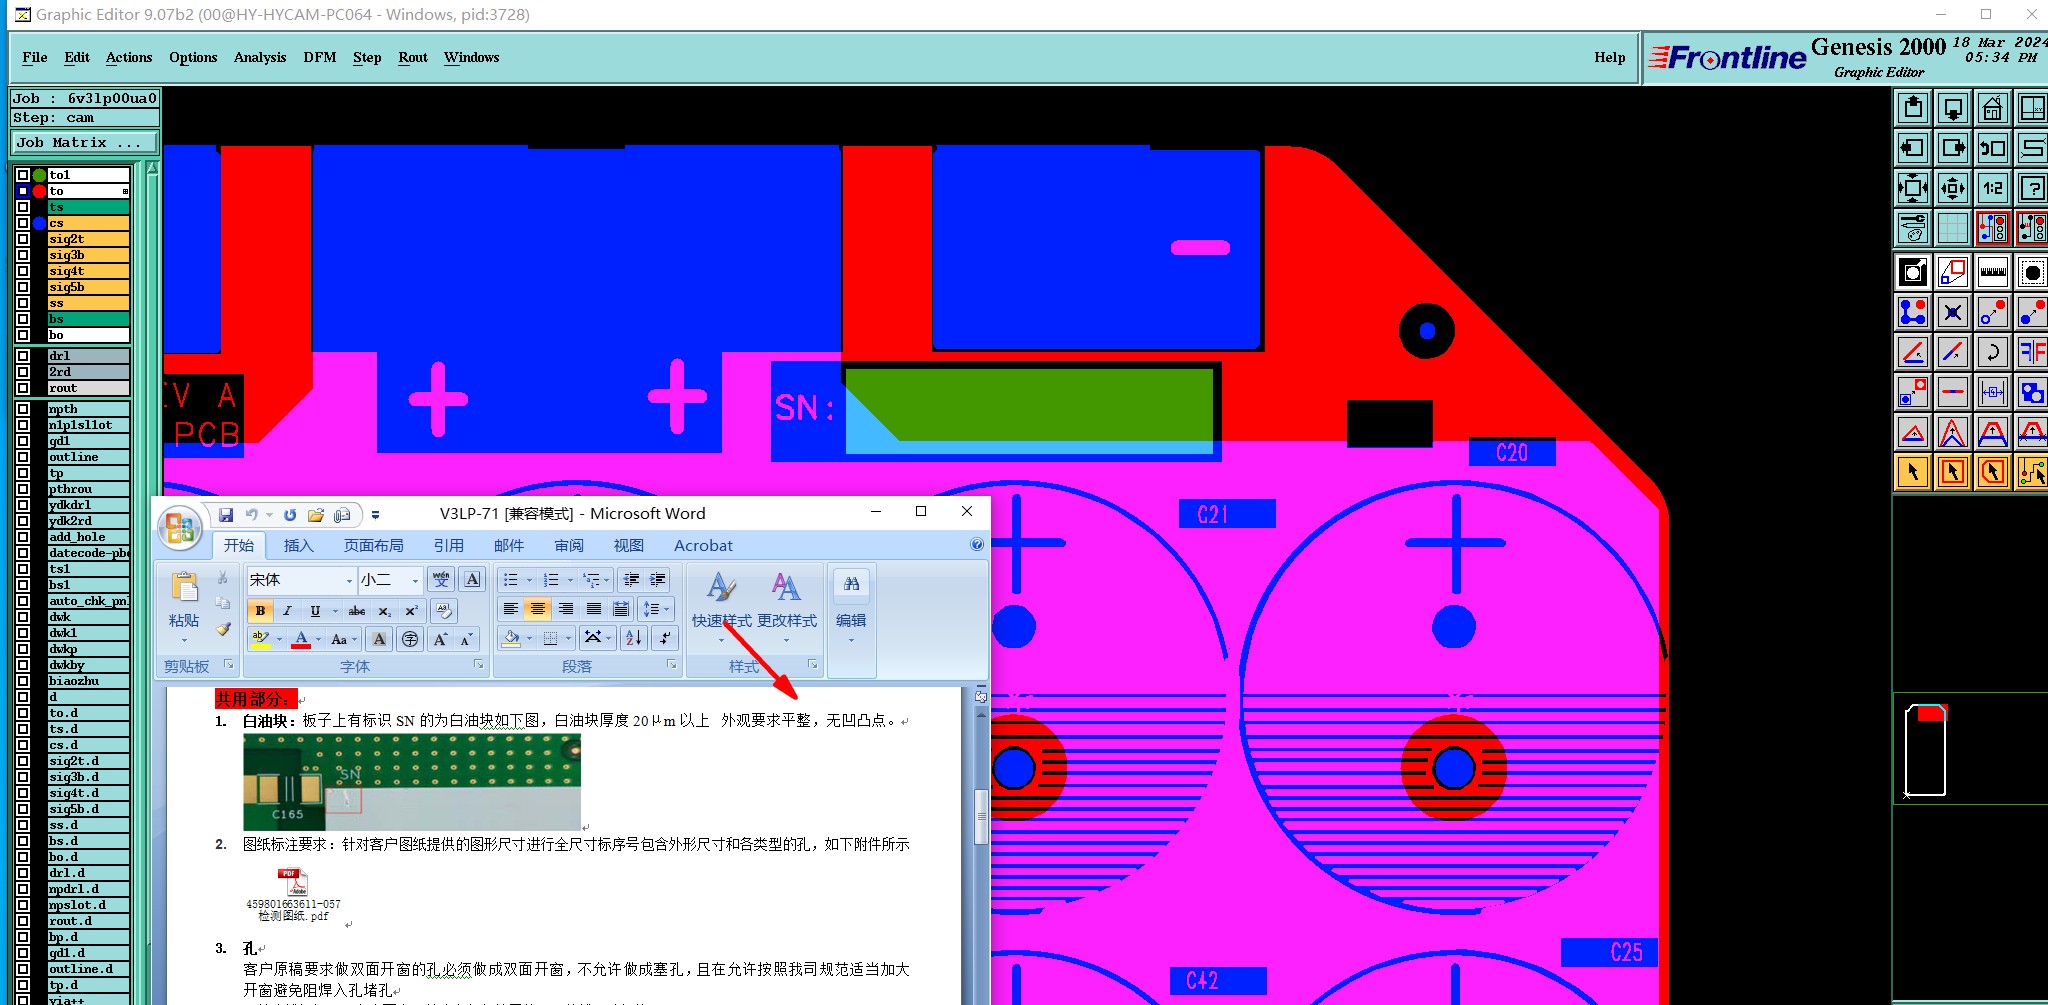The image size is (2048, 1005).
Task: Open font name dropdown showing 宋体
Action: pos(349,580)
